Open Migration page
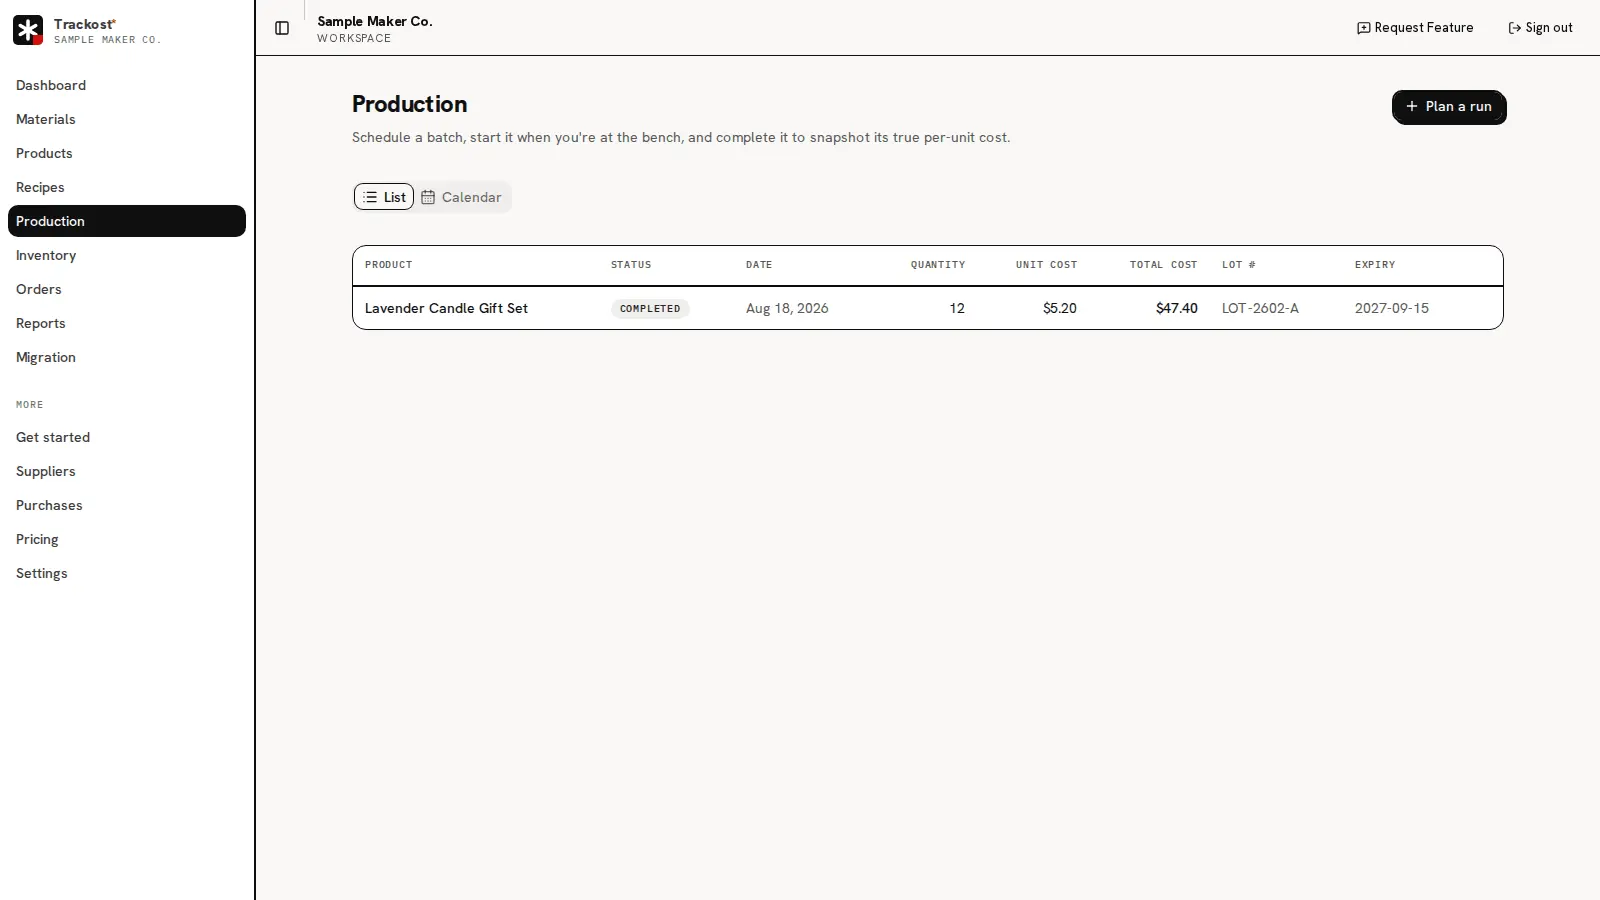Image resolution: width=1600 pixels, height=900 pixels. point(127,357)
